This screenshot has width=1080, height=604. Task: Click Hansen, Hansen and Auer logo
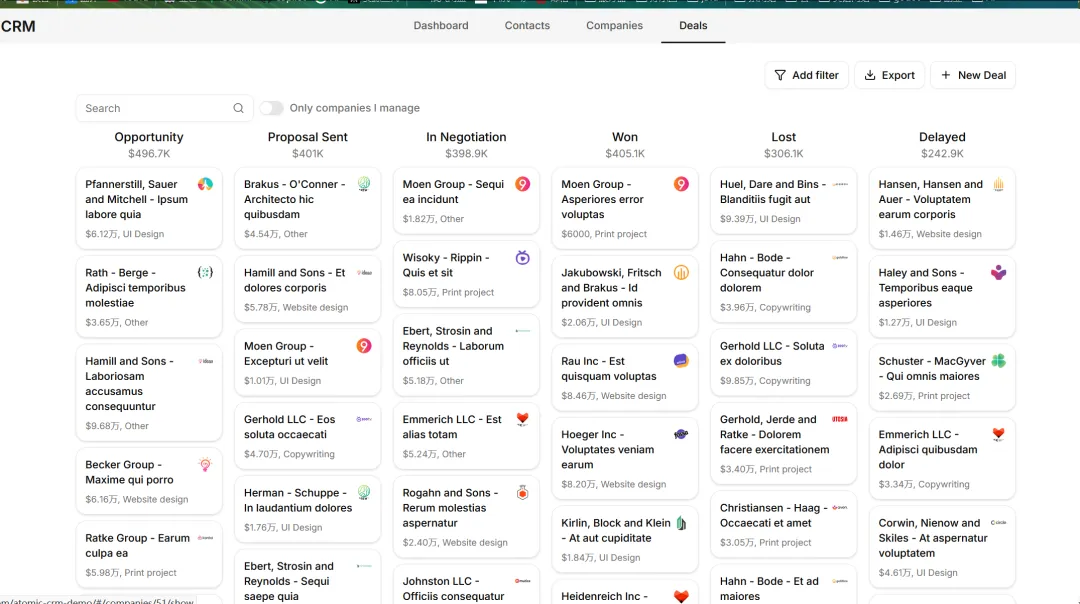pos(999,184)
